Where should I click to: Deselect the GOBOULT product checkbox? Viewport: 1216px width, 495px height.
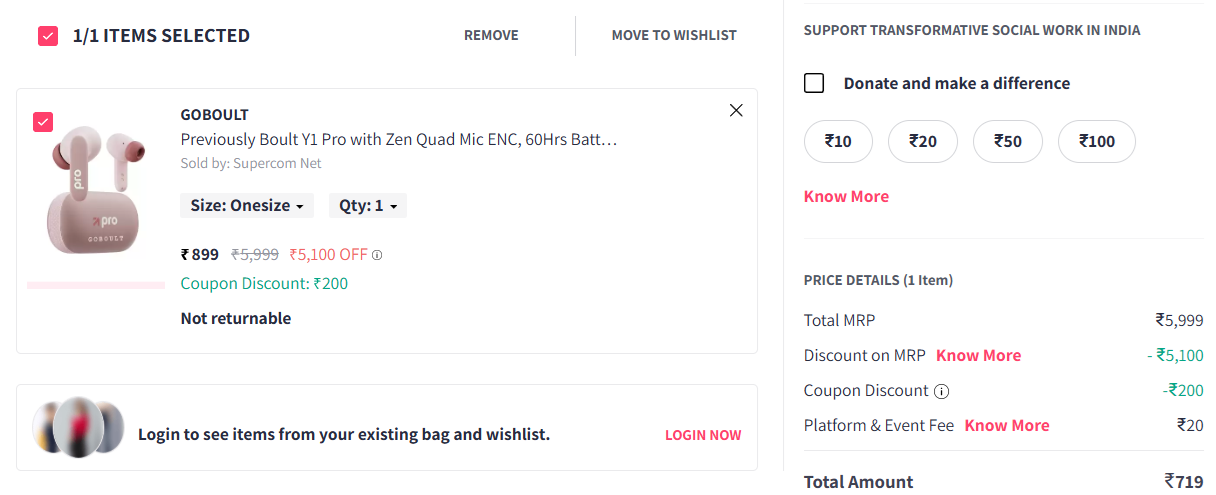tap(43, 122)
